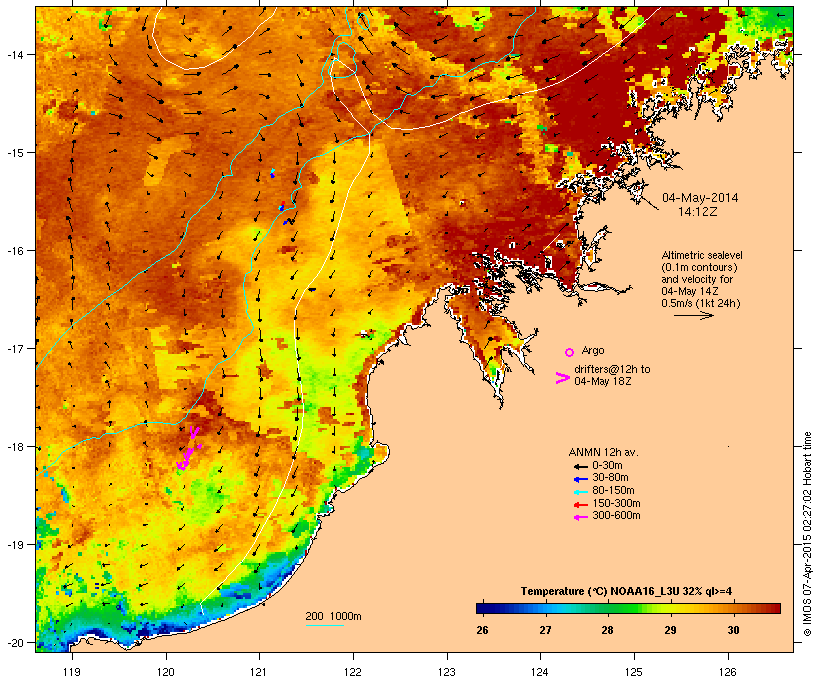
Task: Click the latitude axis label -17
Action: tap(14, 348)
